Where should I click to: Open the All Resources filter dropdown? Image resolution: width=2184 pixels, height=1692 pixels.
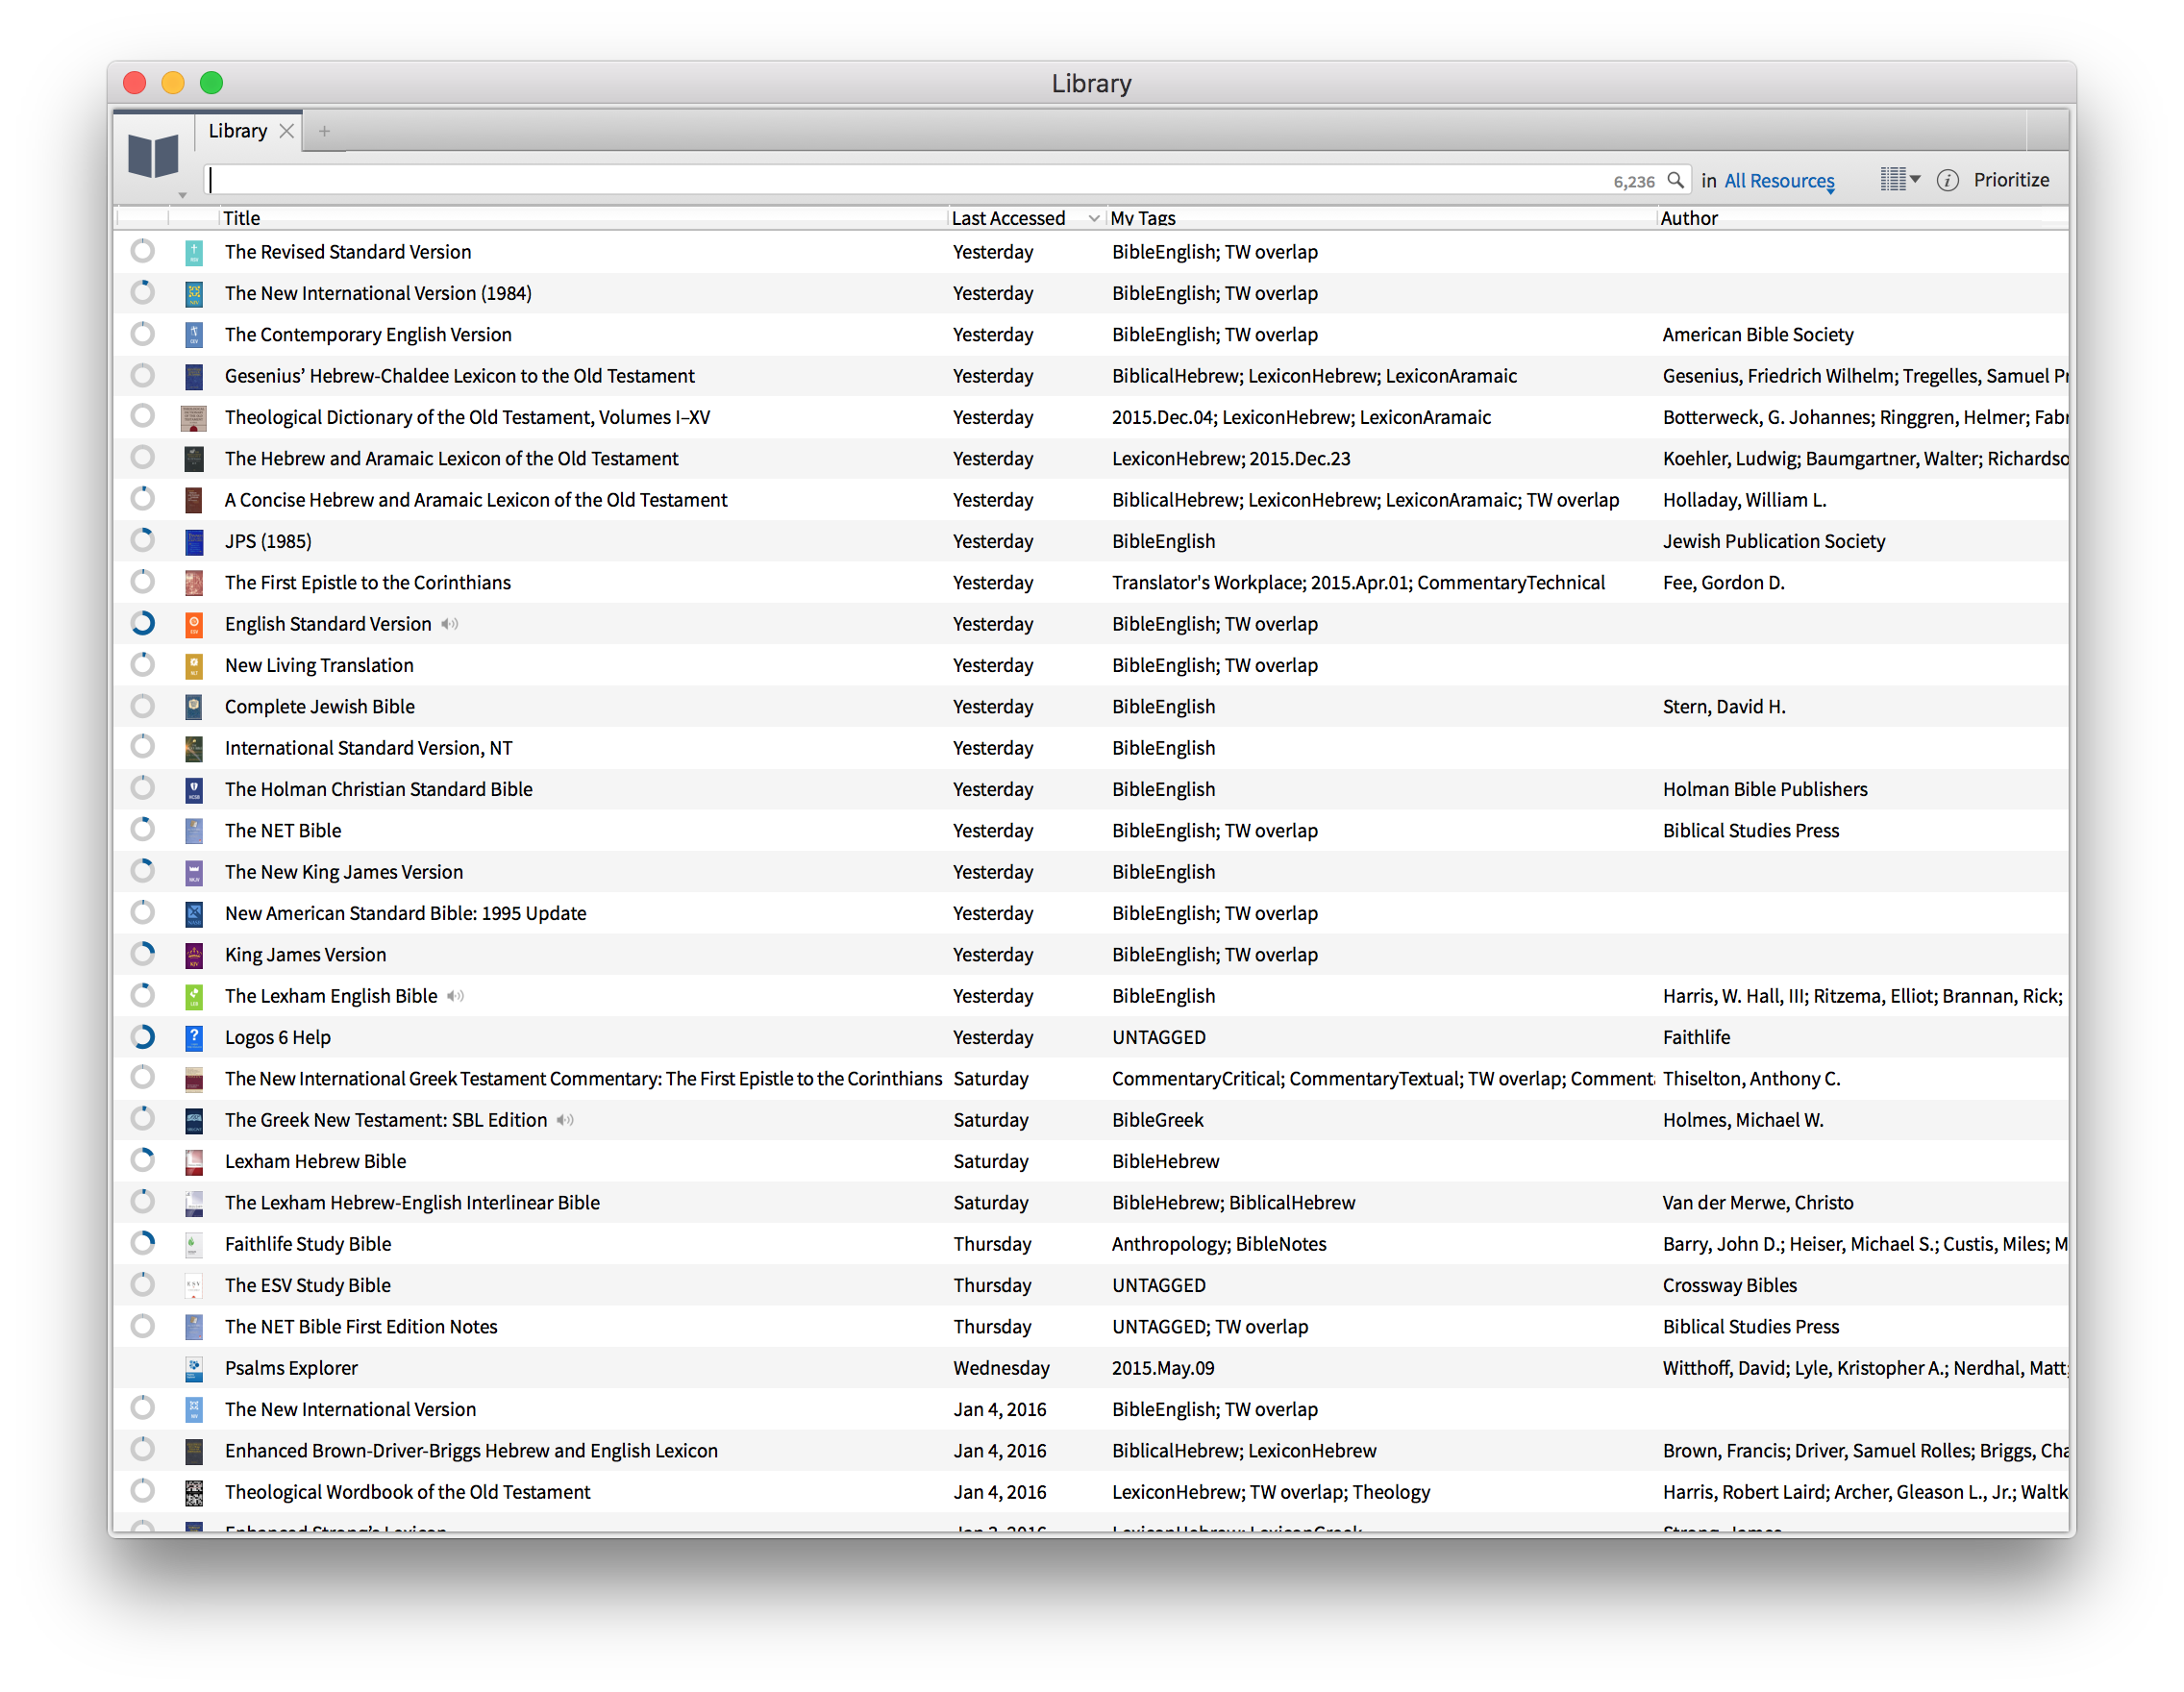click(1779, 181)
